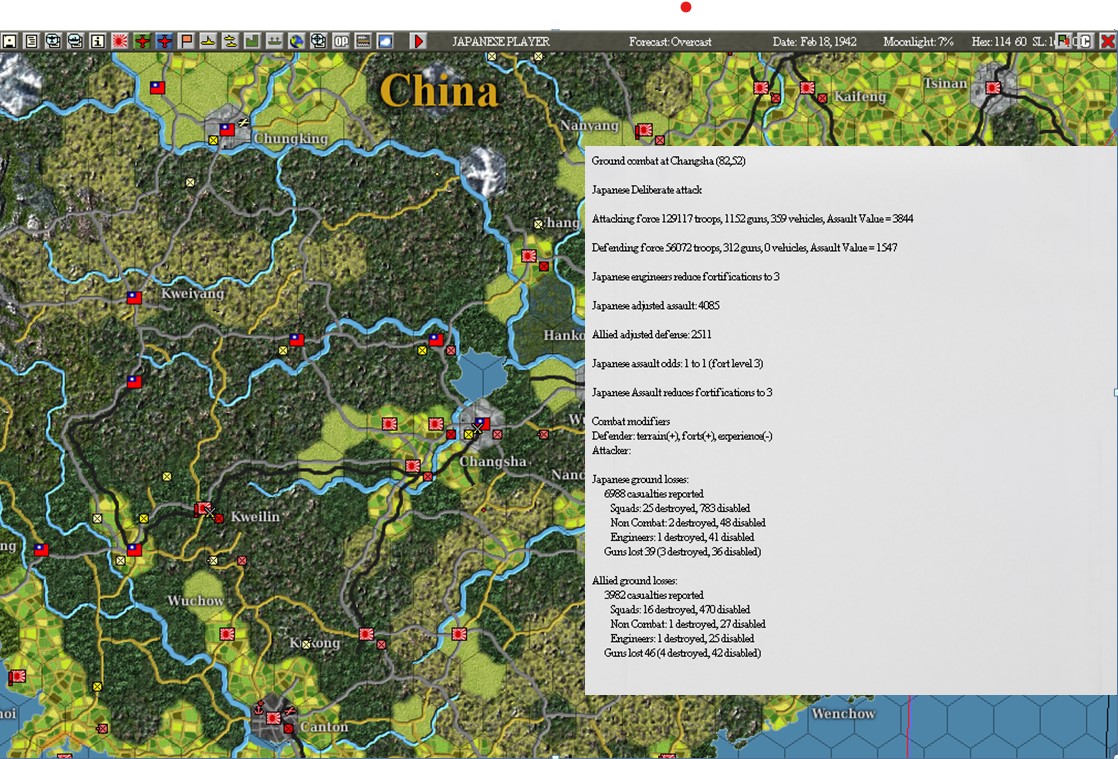Click the Wenchow label on the coast

(x=843, y=713)
